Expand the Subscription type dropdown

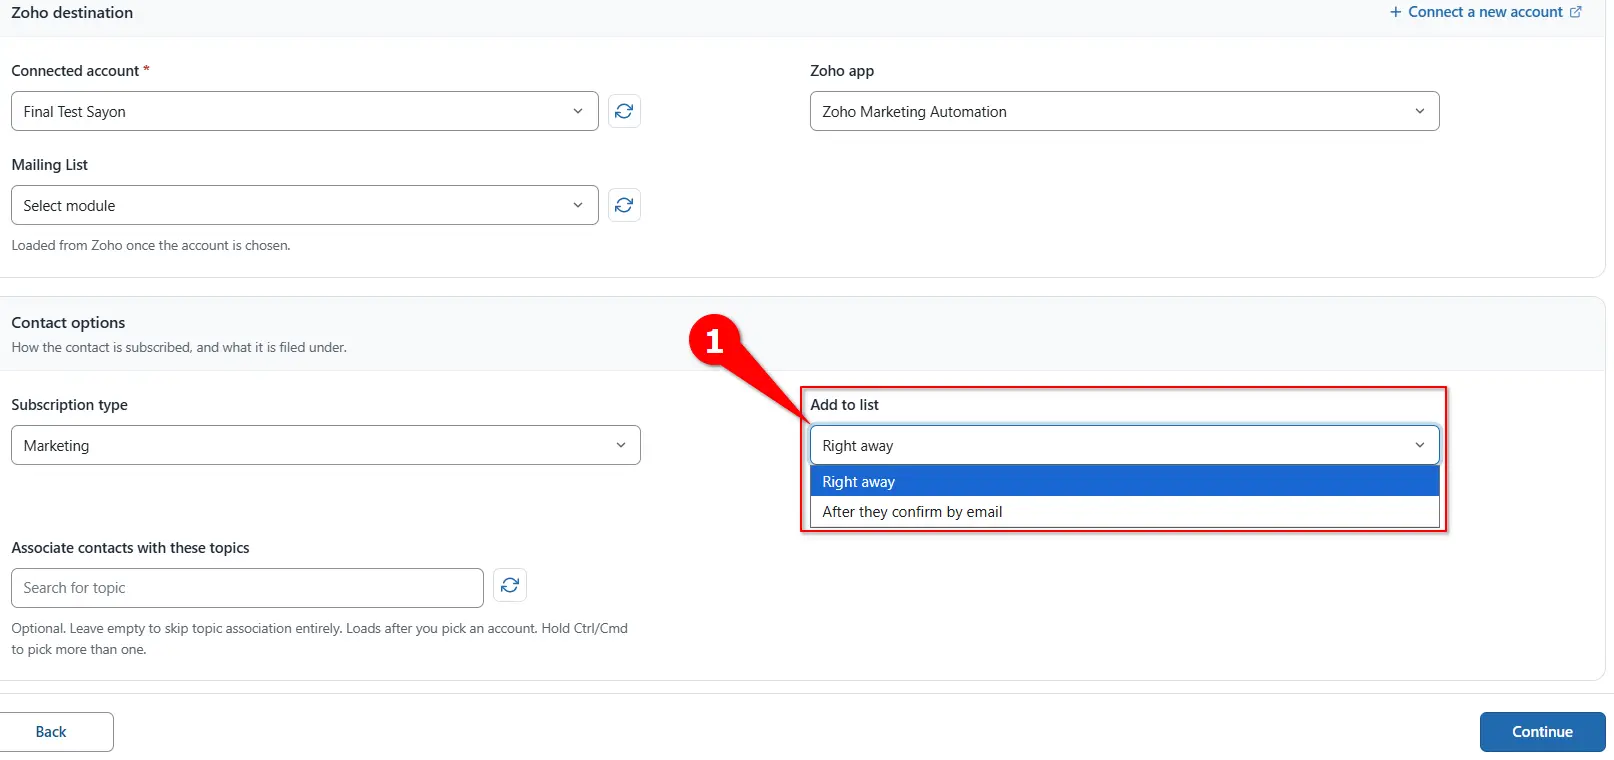(326, 445)
